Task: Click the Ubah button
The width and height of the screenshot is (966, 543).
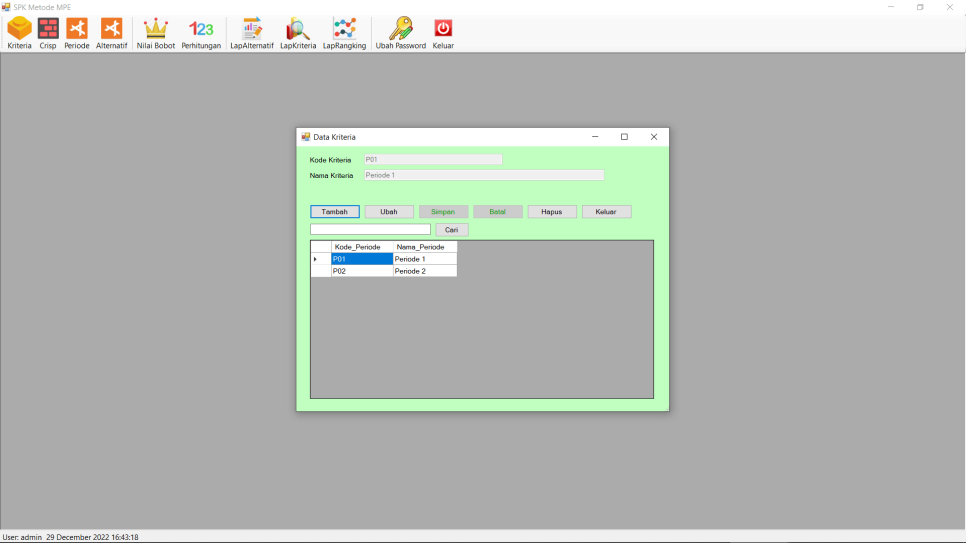Action: point(389,211)
